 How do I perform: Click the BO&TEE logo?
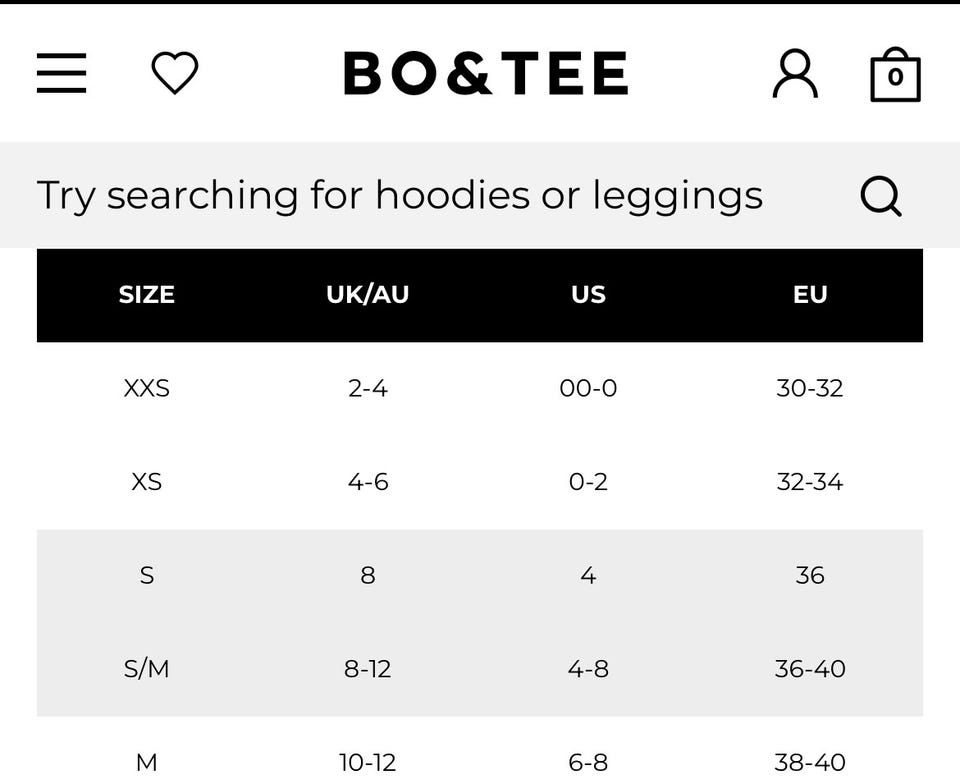[486, 74]
